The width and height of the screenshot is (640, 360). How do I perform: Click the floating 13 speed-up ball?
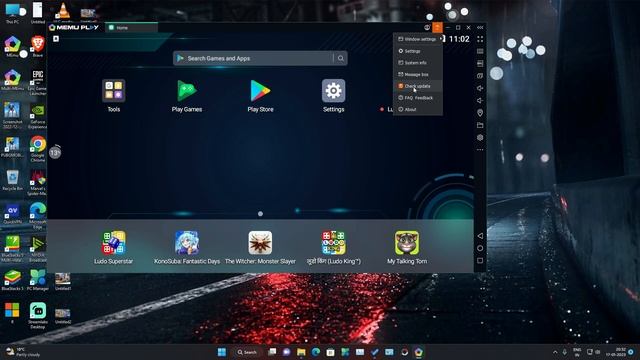pos(55,153)
